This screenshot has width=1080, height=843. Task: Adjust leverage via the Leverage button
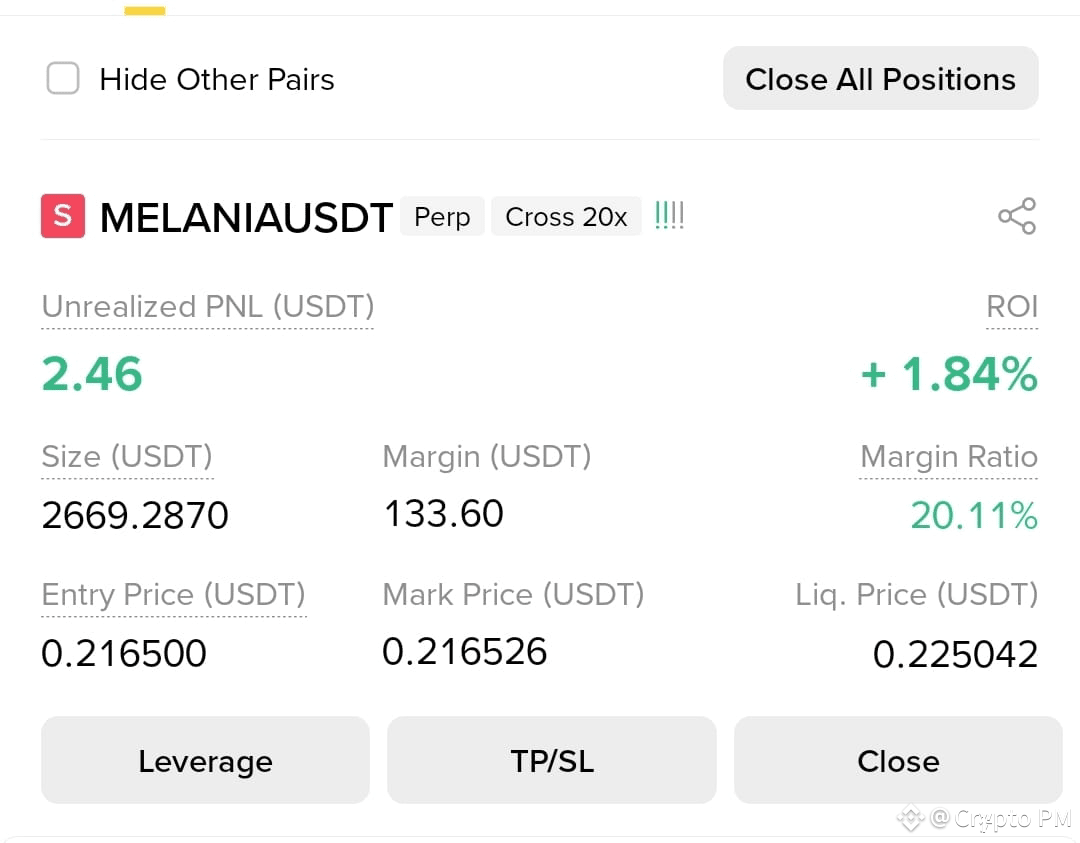tap(204, 760)
